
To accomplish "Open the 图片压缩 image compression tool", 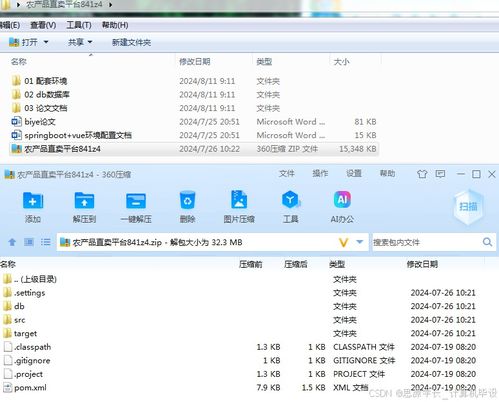I will click(239, 207).
